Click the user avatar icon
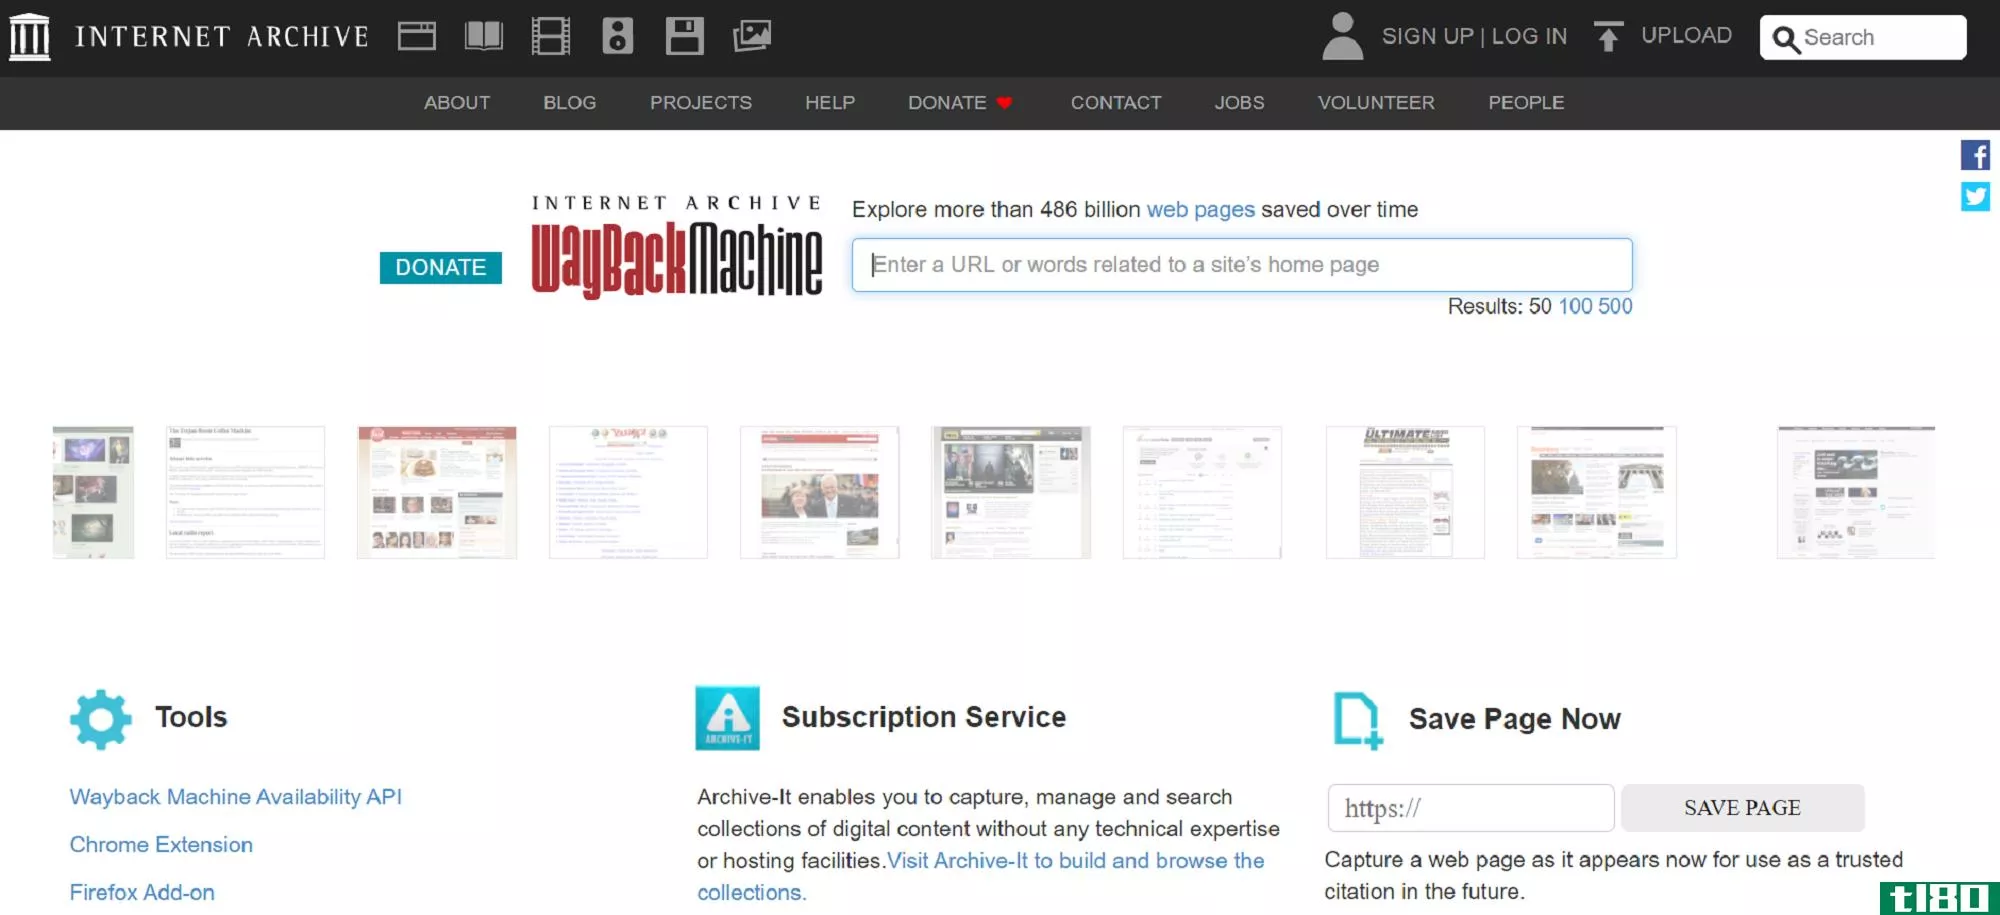 coord(1342,37)
